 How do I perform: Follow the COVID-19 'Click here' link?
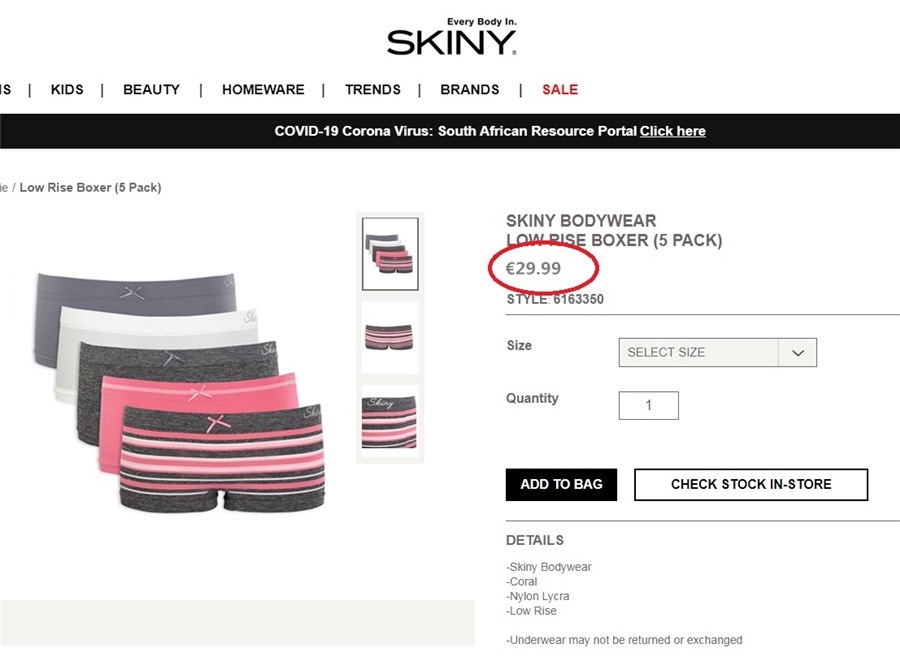673,131
